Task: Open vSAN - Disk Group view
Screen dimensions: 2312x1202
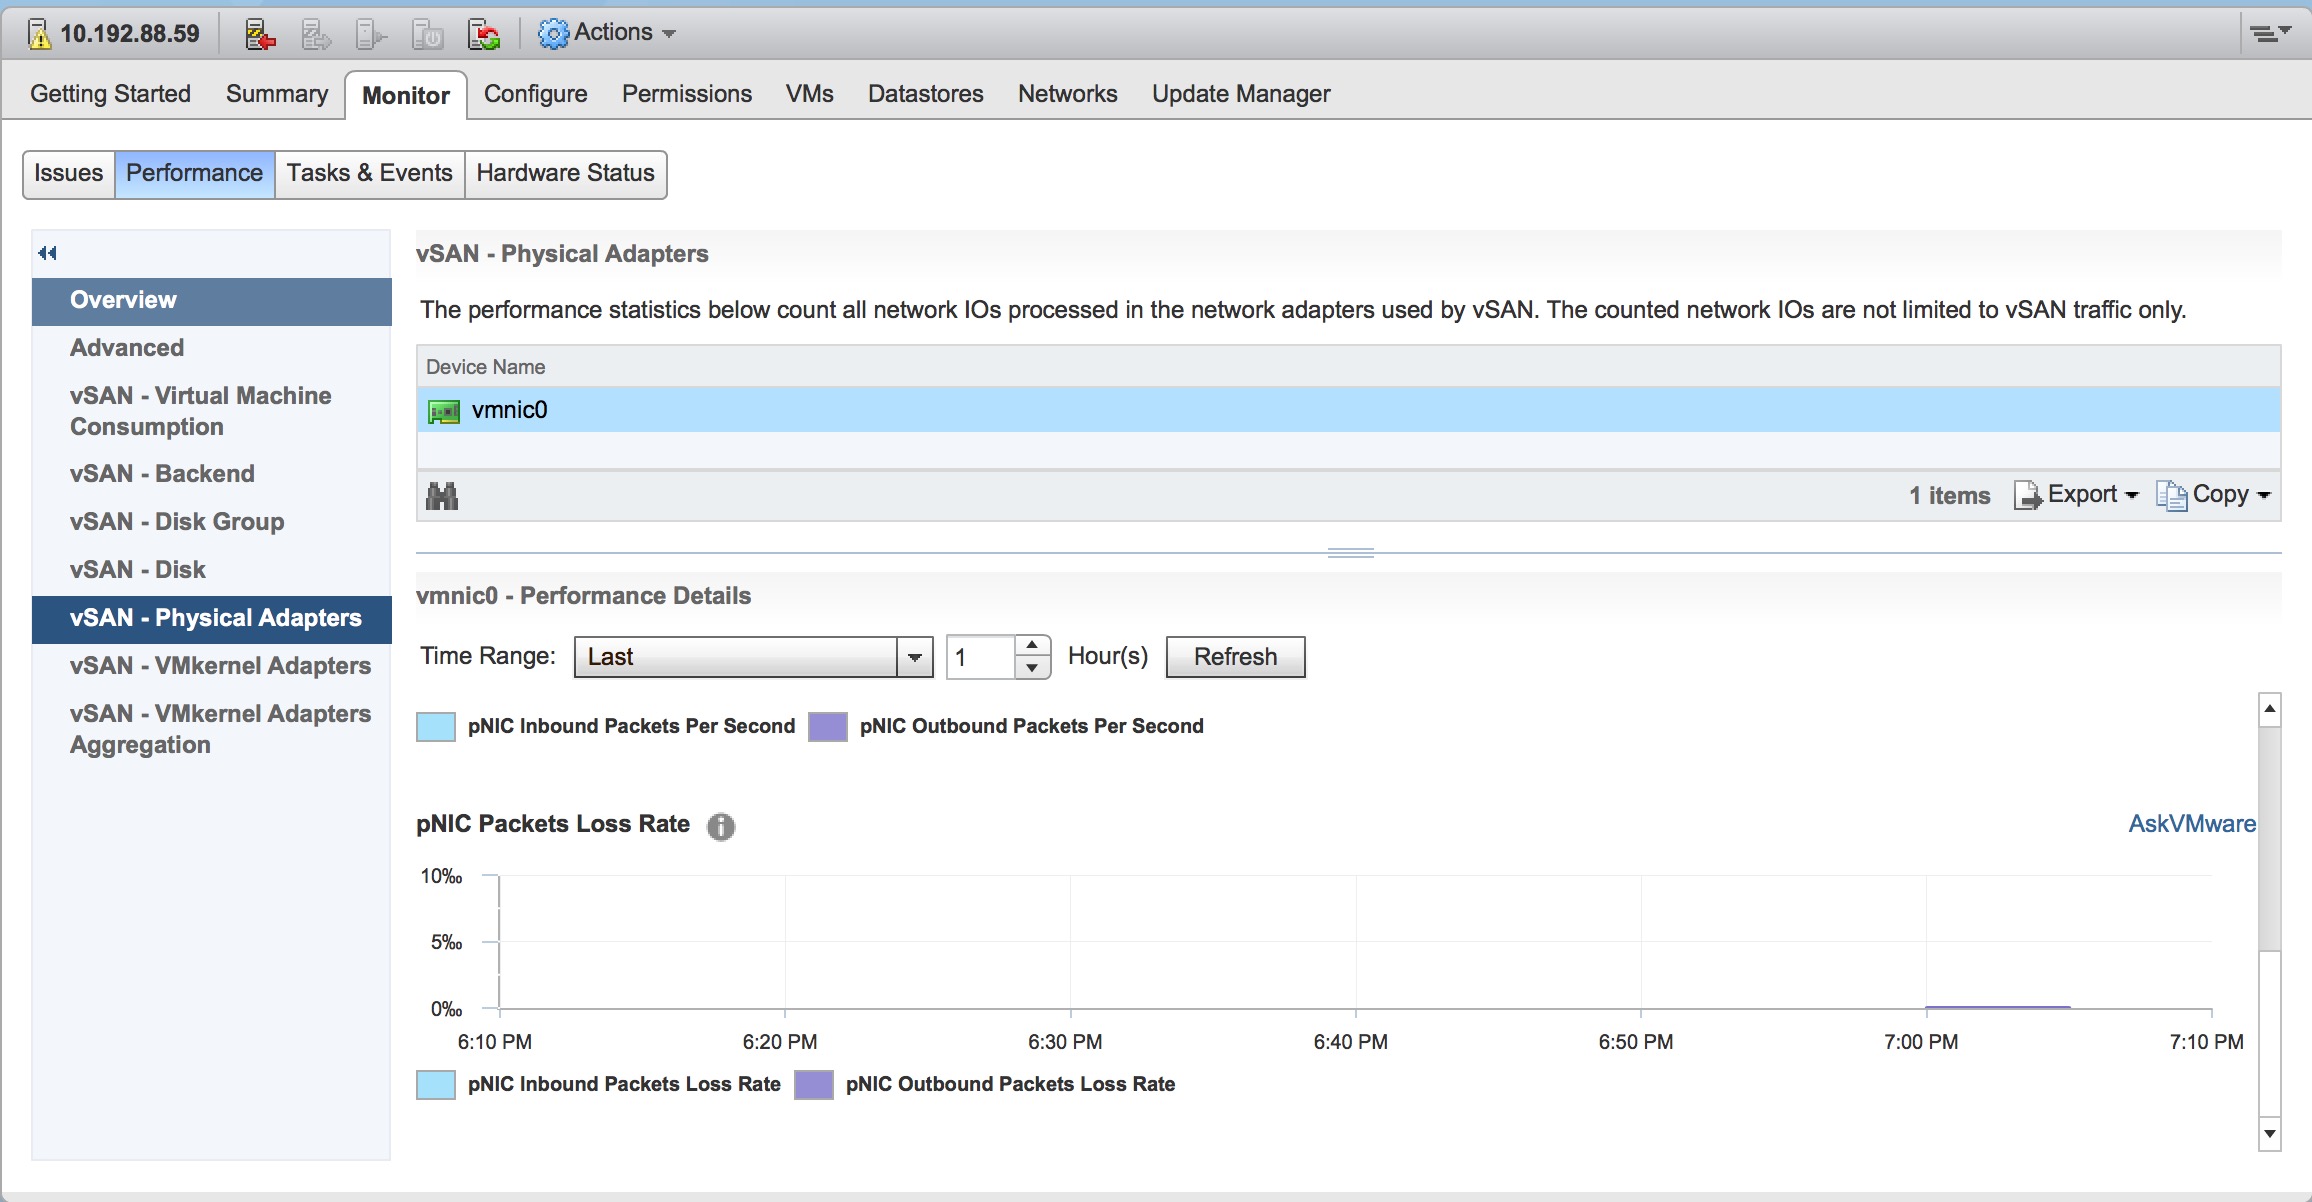Action: [212, 522]
